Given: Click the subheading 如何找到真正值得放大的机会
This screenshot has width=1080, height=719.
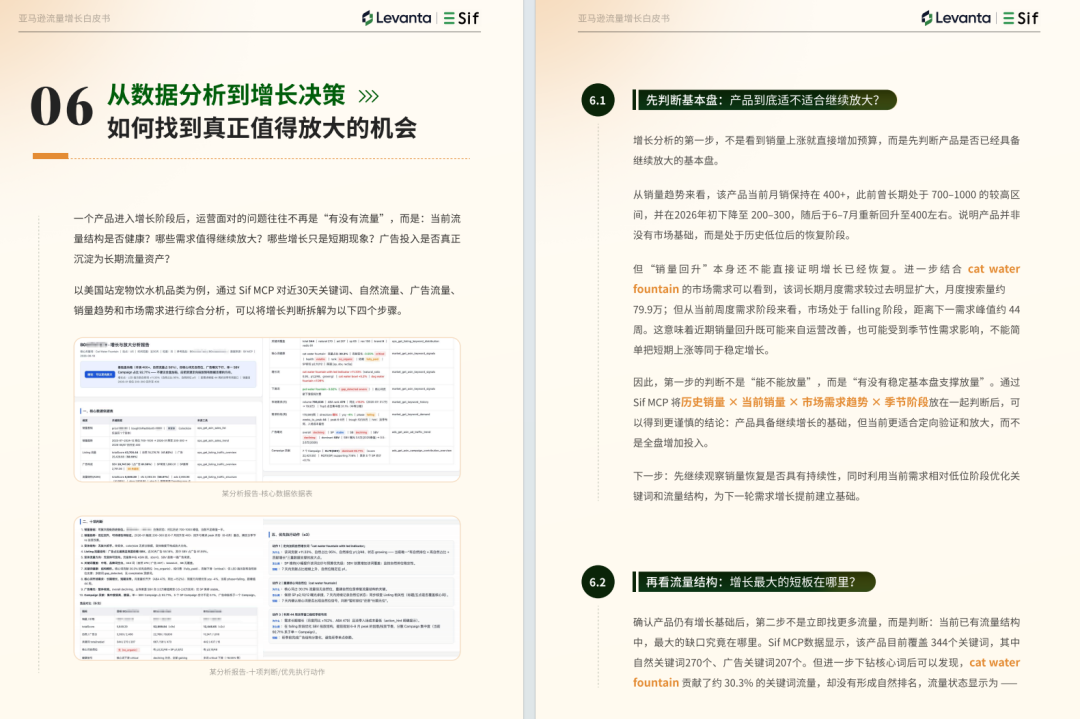Looking at the screenshot, I should click(262, 128).
